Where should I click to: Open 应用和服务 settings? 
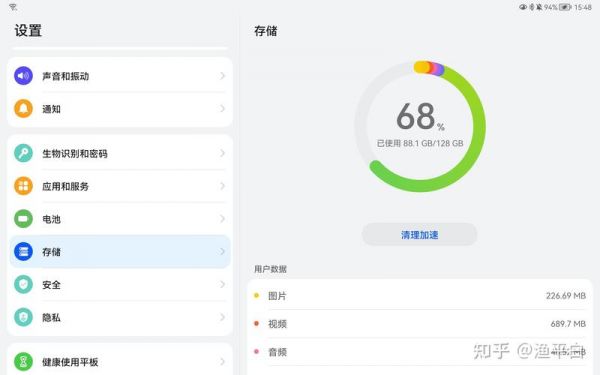(120, 186)
